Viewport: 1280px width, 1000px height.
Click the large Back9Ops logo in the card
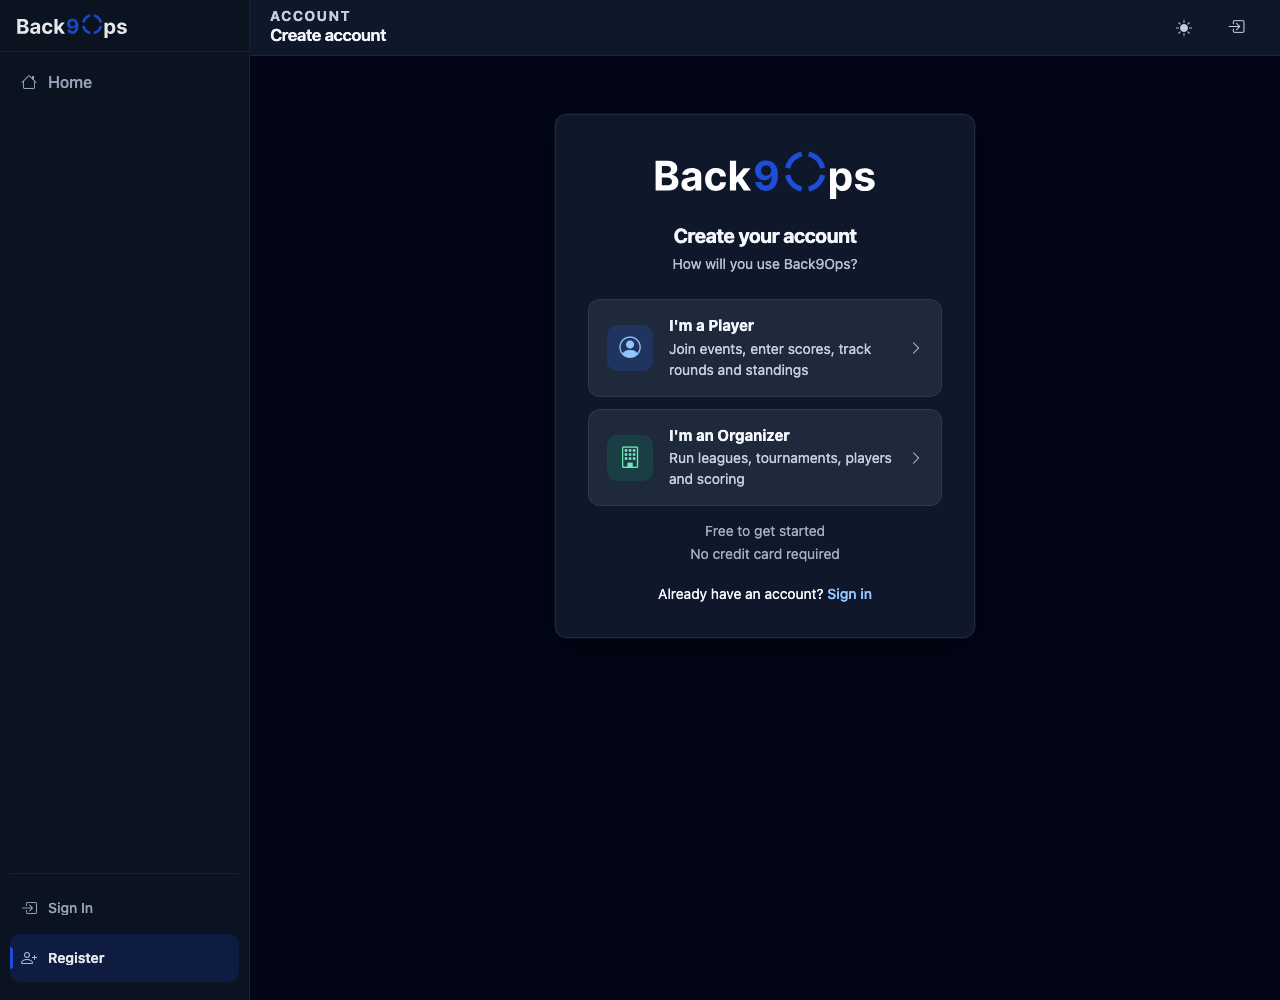coord(765,175)
